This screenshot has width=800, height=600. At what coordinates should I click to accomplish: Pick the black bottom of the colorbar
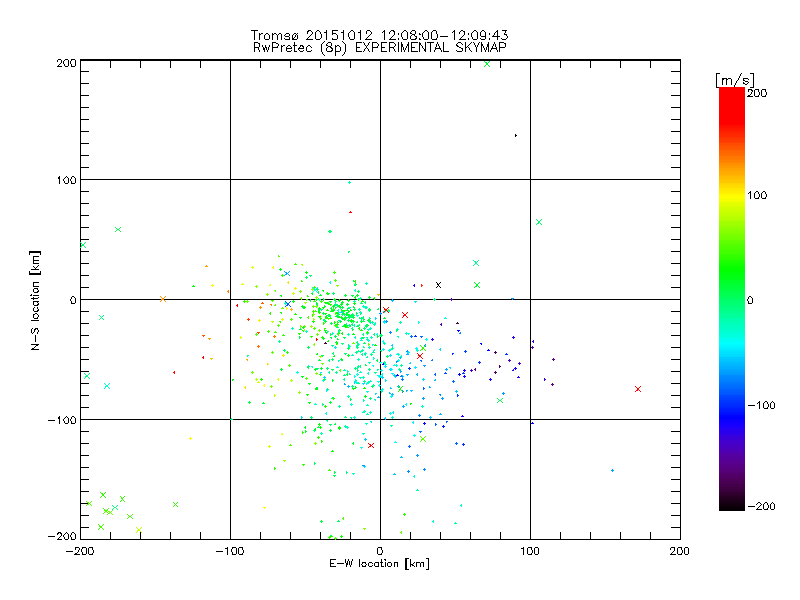coord(732,505)
